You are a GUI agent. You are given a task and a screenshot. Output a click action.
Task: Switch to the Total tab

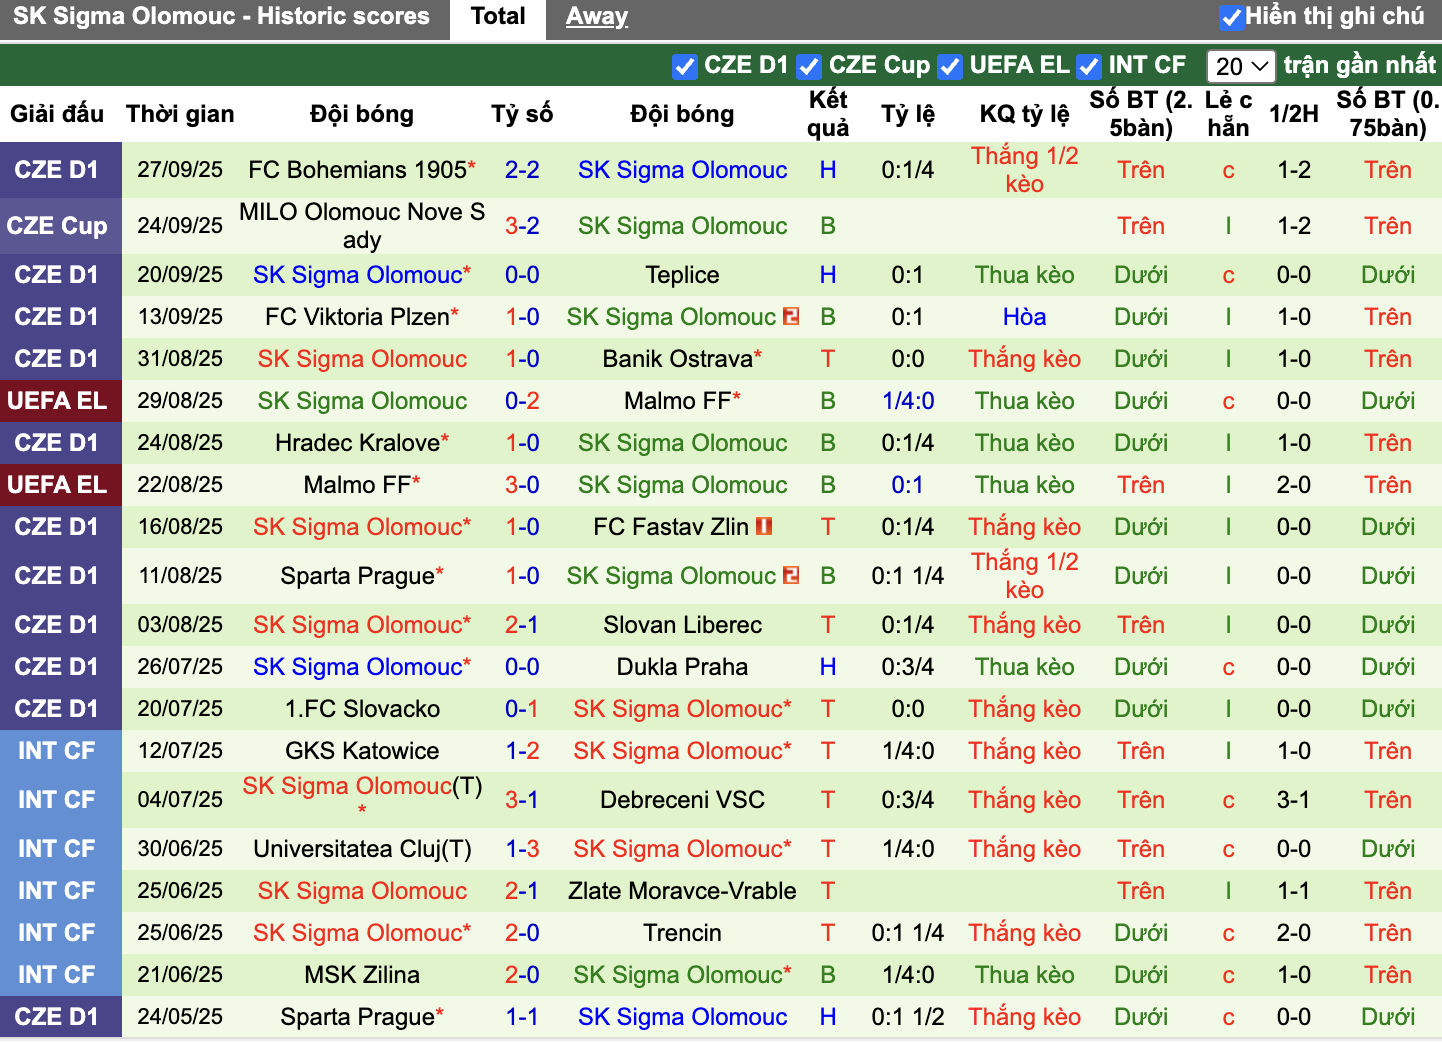click(498, 17)
